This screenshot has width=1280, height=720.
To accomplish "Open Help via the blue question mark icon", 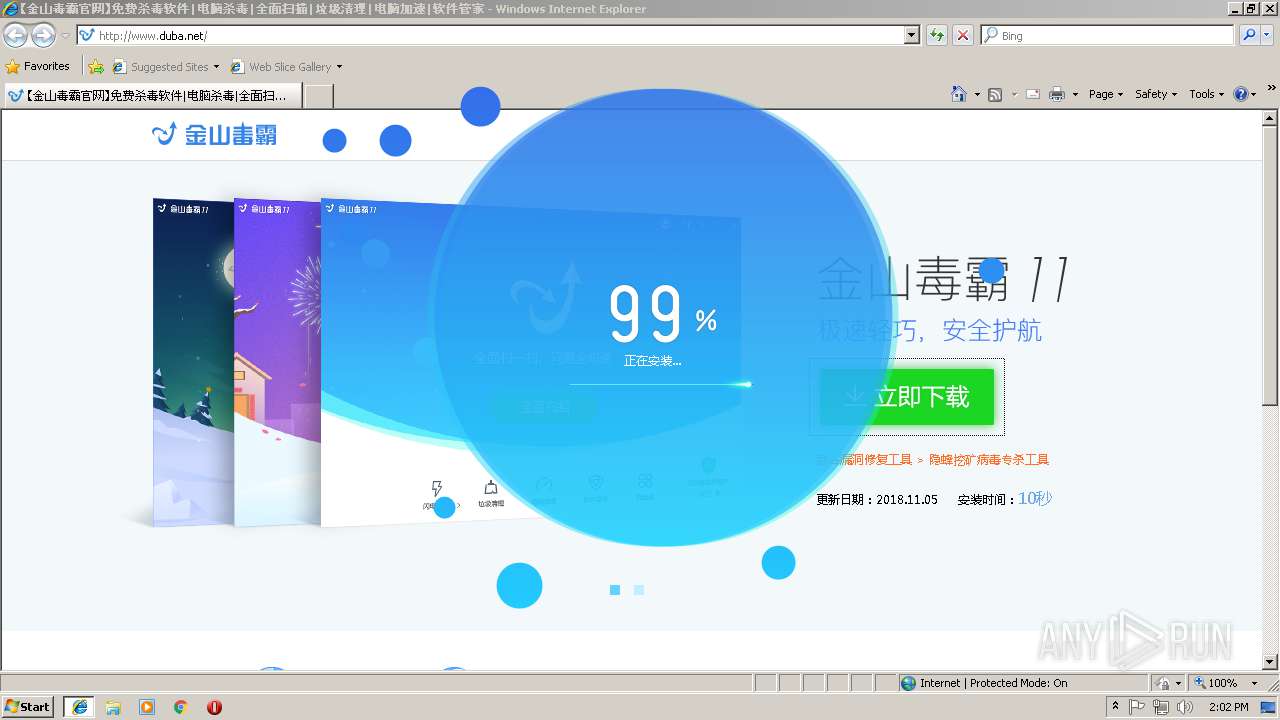I will coord(1241,94).
